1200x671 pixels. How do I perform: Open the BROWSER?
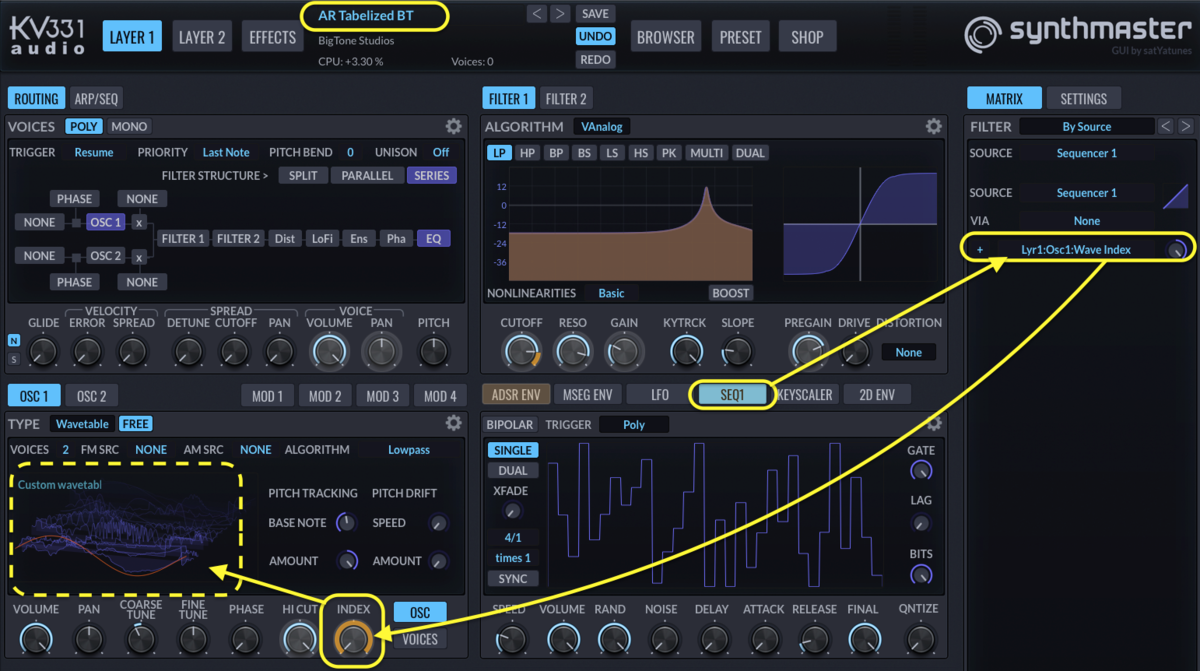(x=666, y=37)
